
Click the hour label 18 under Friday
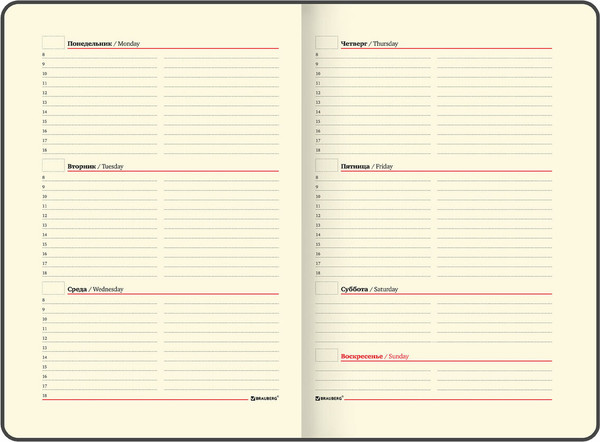click(318, 272)
